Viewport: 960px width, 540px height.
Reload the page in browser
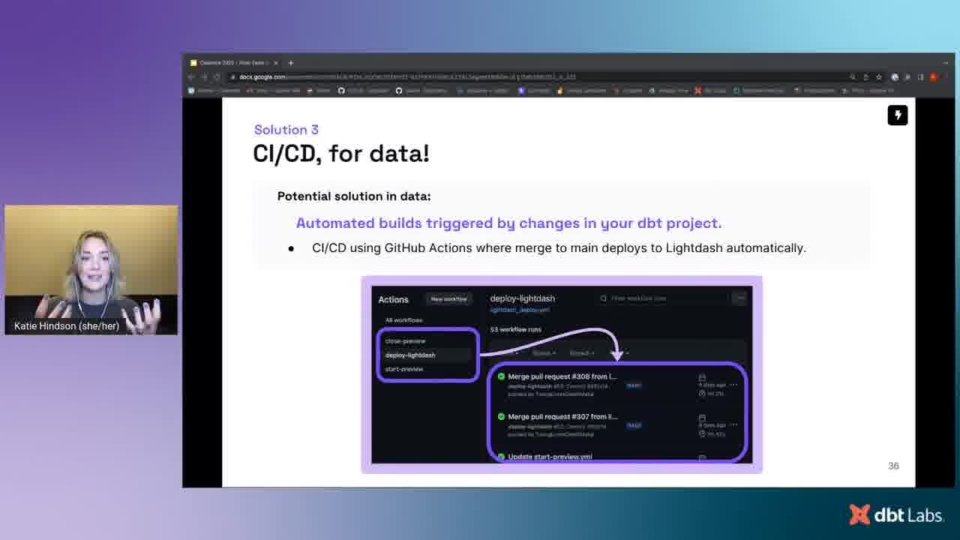pyautogui.click(x=217, y=77)
